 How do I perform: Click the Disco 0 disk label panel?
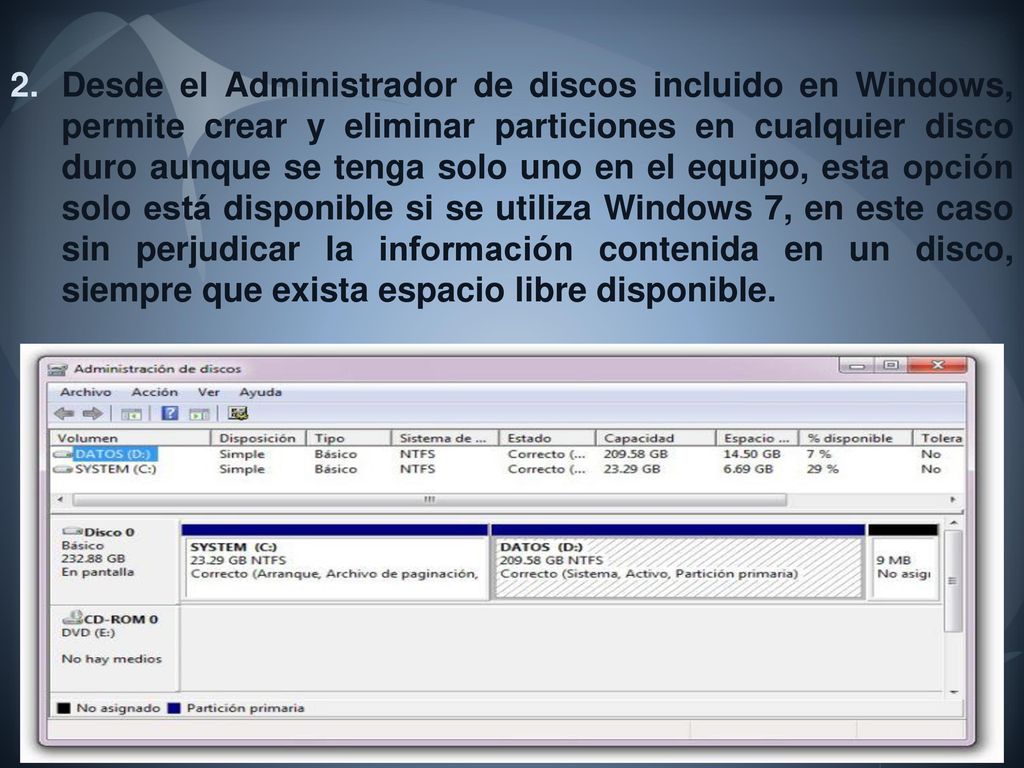pos(114,562)
